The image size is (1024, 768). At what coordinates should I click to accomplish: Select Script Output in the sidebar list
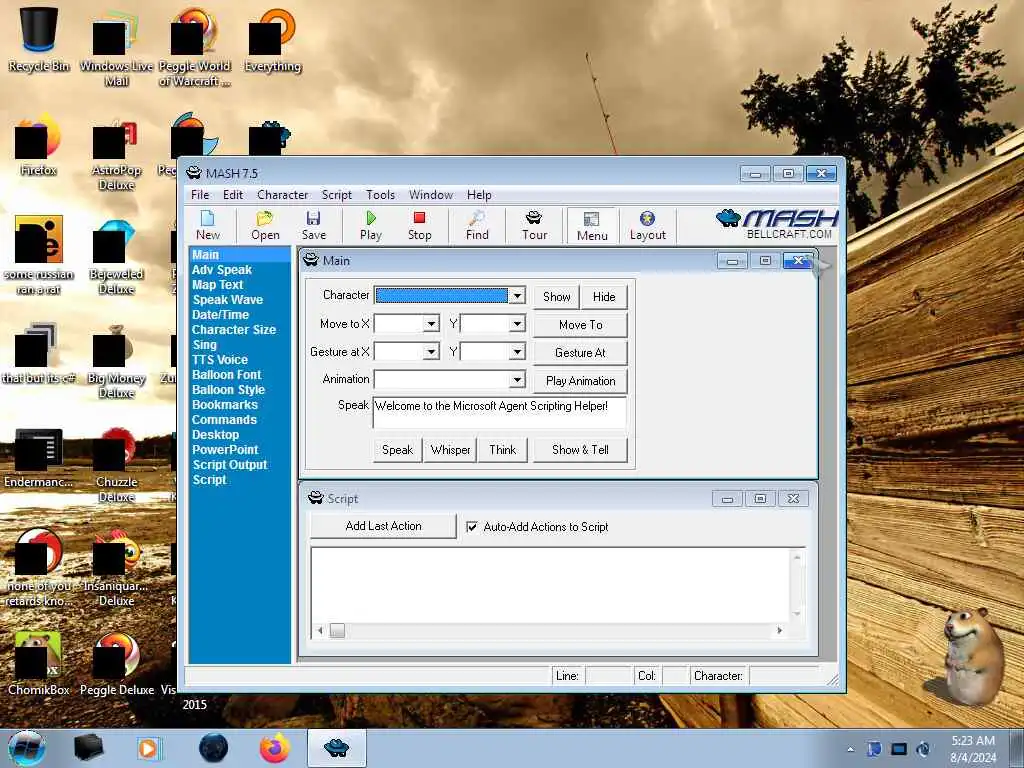(x=230, y=465)
